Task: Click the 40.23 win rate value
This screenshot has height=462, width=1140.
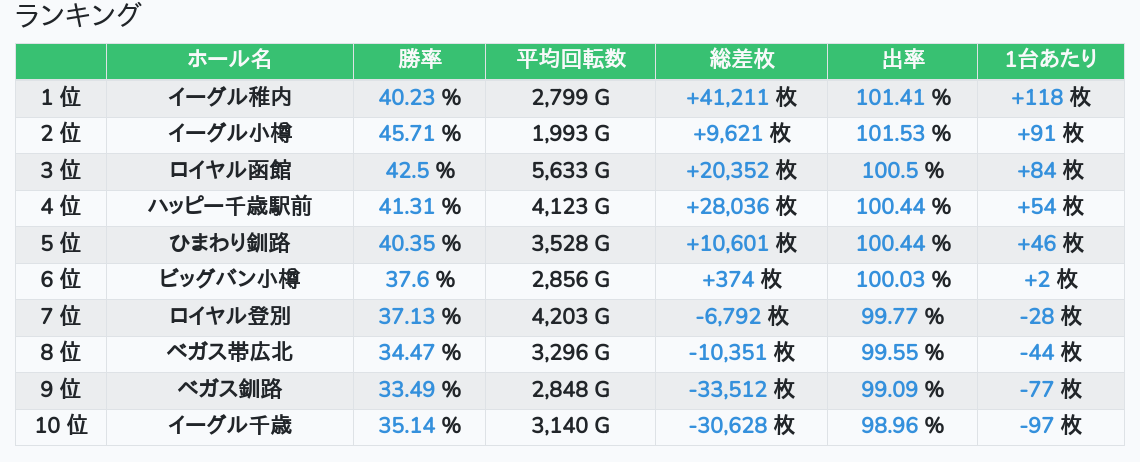Action: tap(407, 97)
